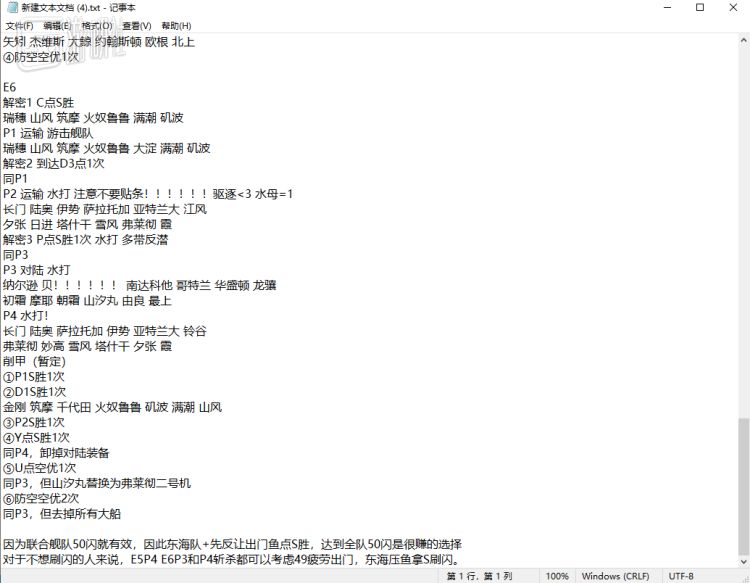The width and height of the screenshot is (750, 583).
Task: Click the line '解密3 P点S胜1次 水打 多带反潜'
Action: tap(86, 240)
